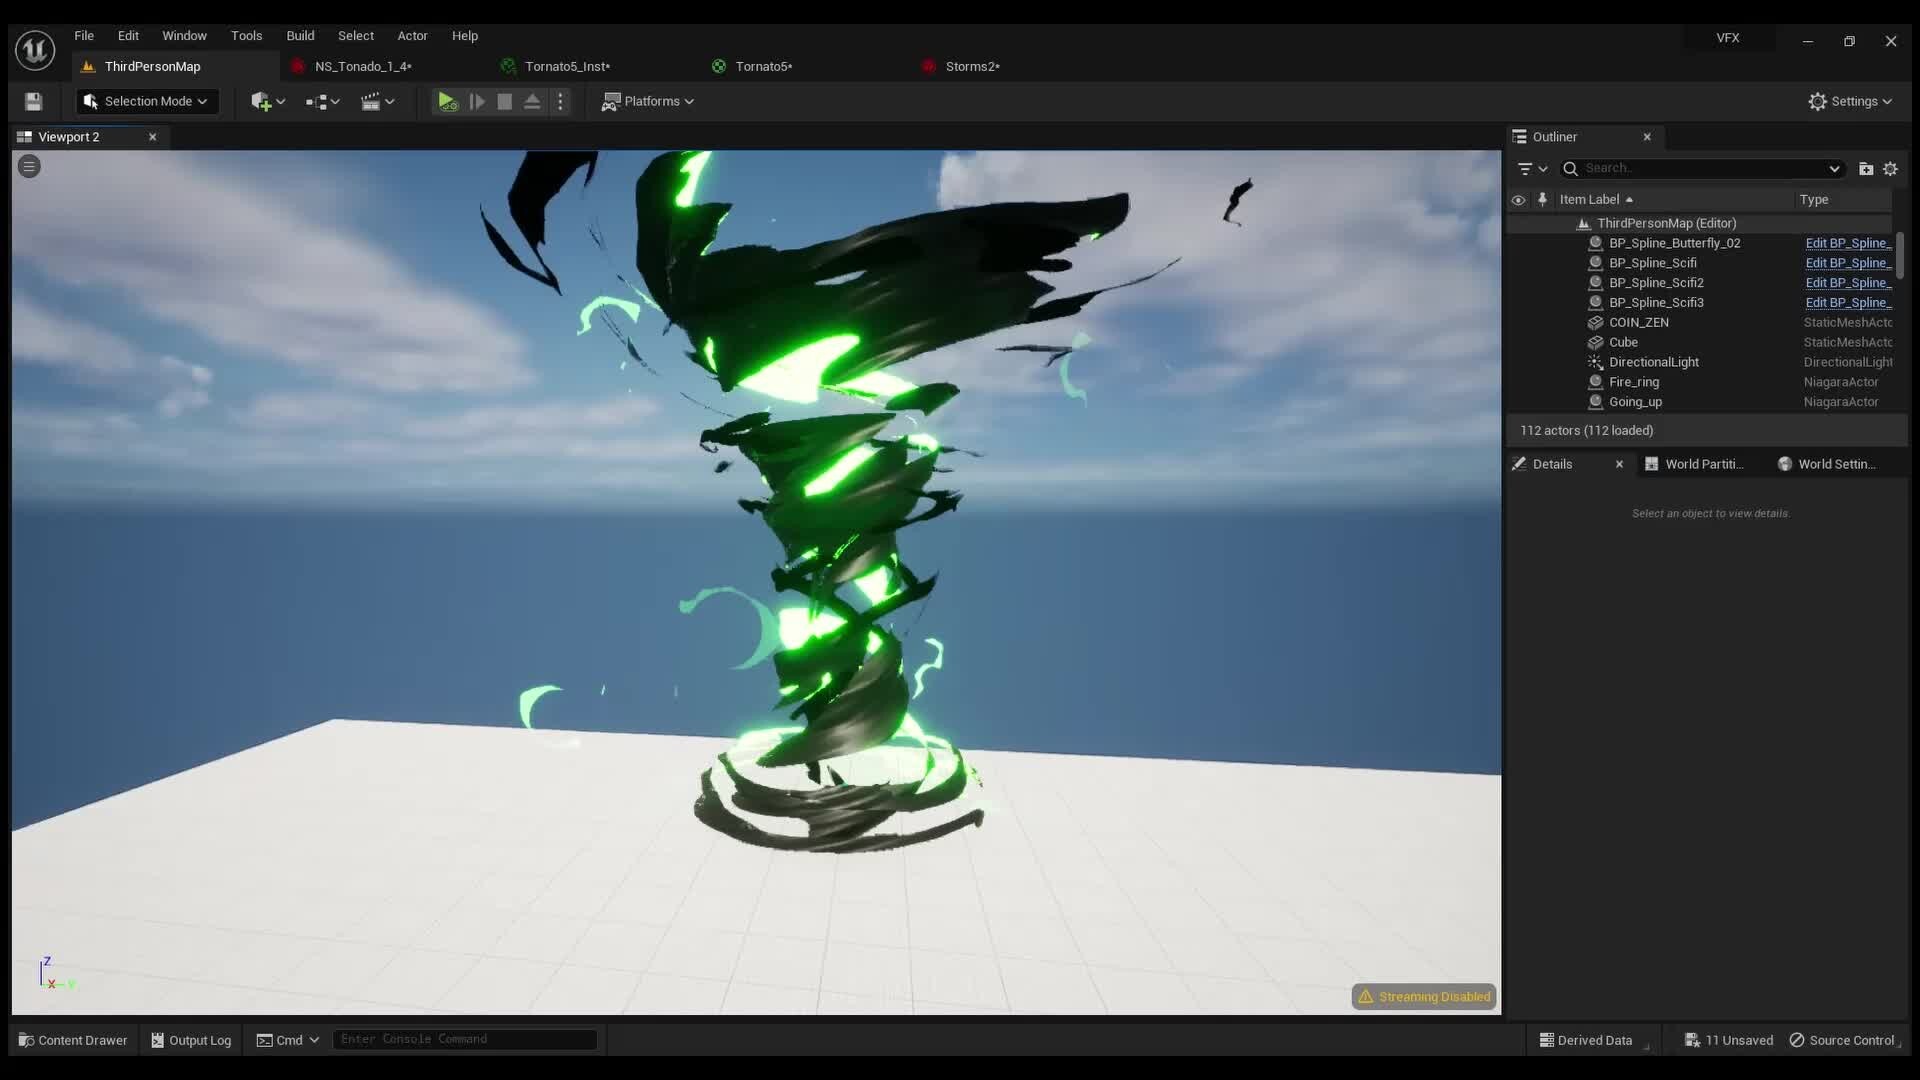Viewport: 1920px width, 1080px height.
Task: Open the viewport options hamburger menu
Action: tap(28, 166)
